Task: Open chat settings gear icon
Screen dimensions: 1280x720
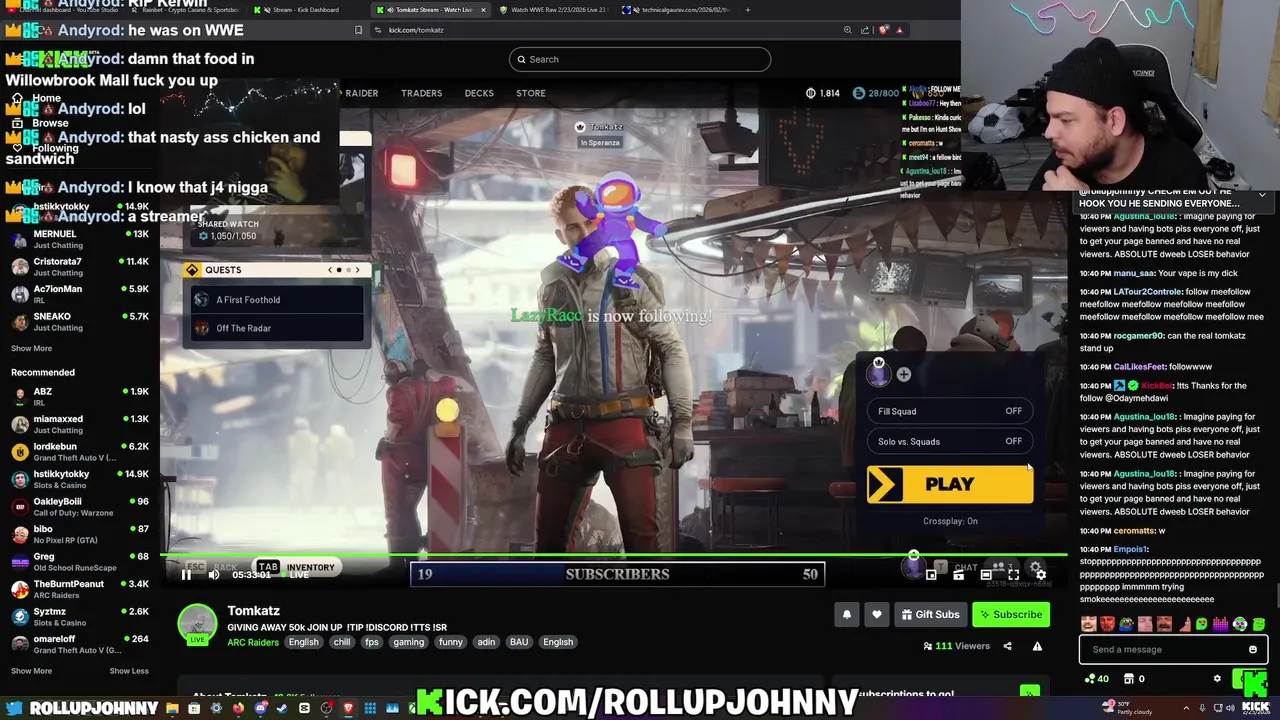Action: pos(1217,679)
